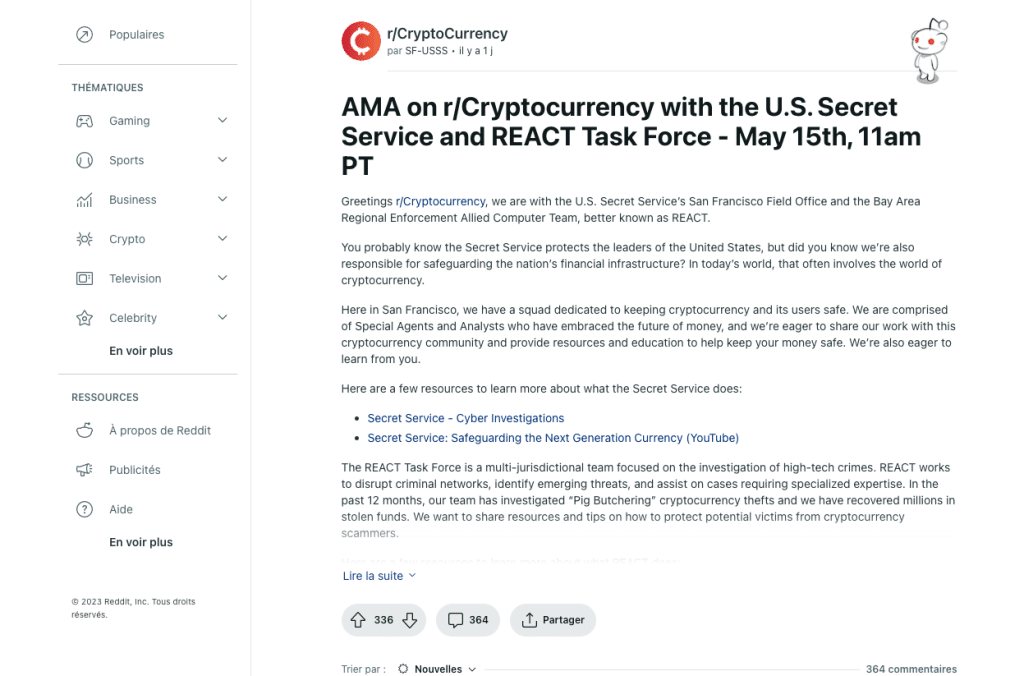This screenshot has width=1024, height=676.
Task: Select the Celebrity topic label
Action: click(x=133, y=318)
